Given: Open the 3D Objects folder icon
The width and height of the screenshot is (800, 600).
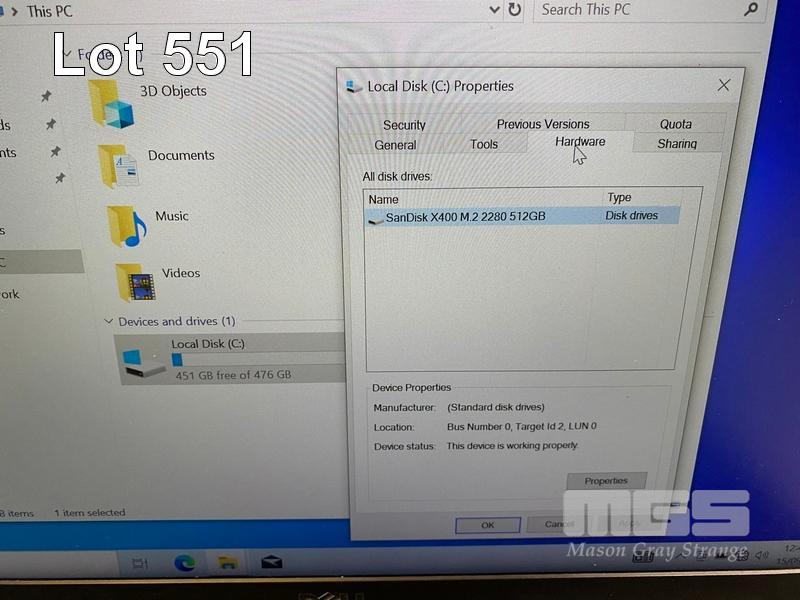Looking at the screenshot, I should pos(111,103).
